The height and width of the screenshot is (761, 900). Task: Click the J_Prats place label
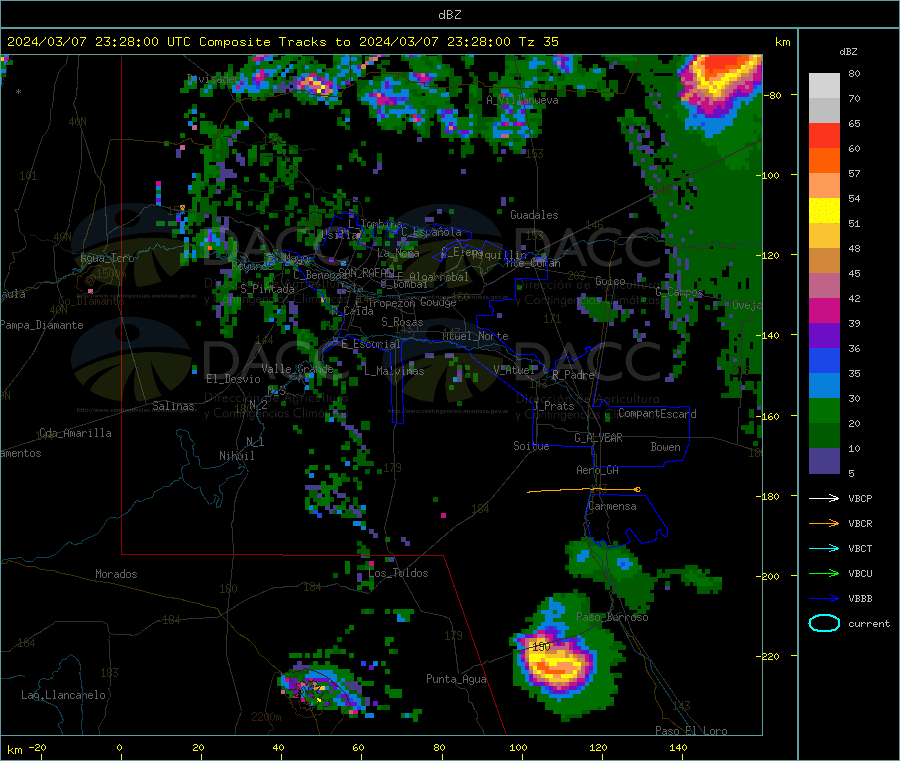(x=553, y=406)
